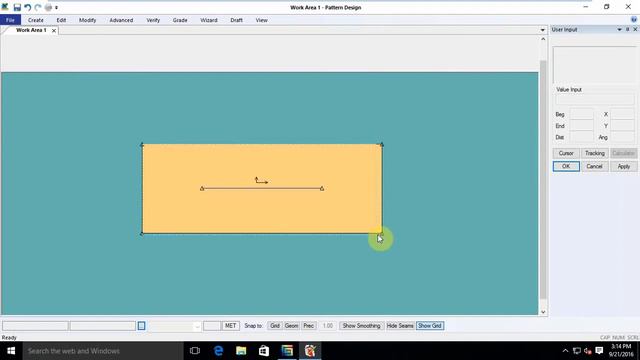Click the application logo icon in title bar
This screenshot has height=360, width=640.
(5, 7)
